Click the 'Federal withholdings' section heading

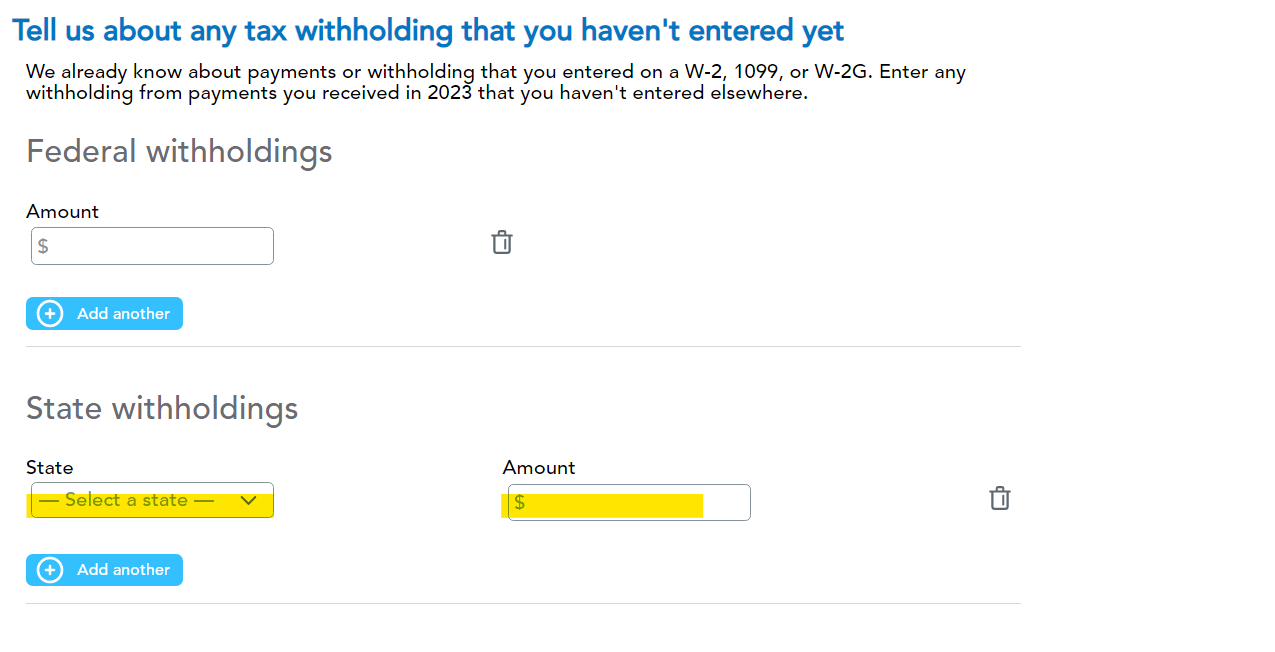pos(179,152)
